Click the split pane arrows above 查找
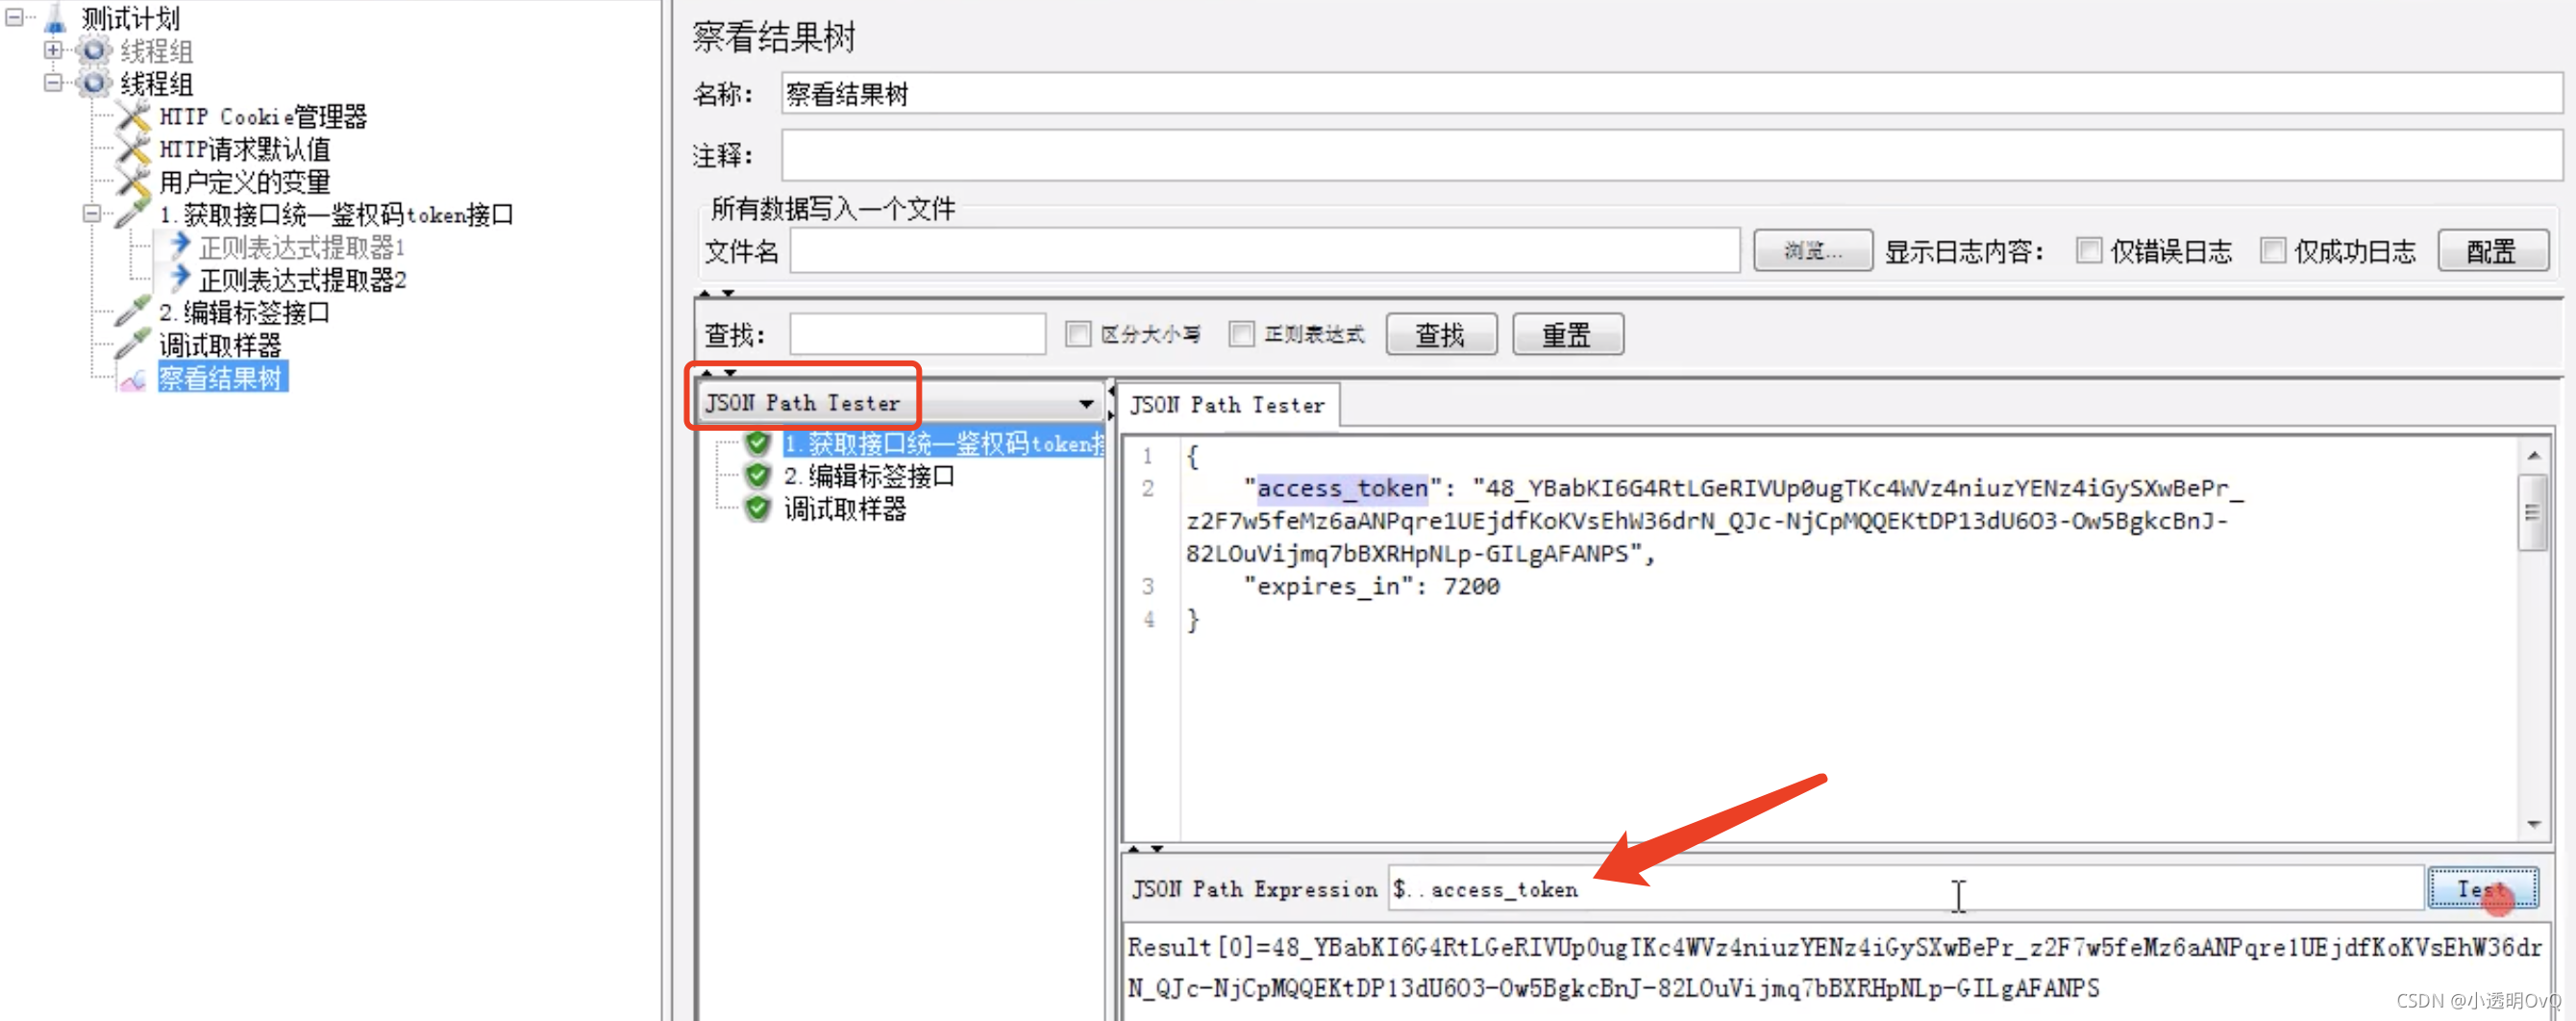The width and height of the screenshot is (2576, 1021). [x=717, y=293]
